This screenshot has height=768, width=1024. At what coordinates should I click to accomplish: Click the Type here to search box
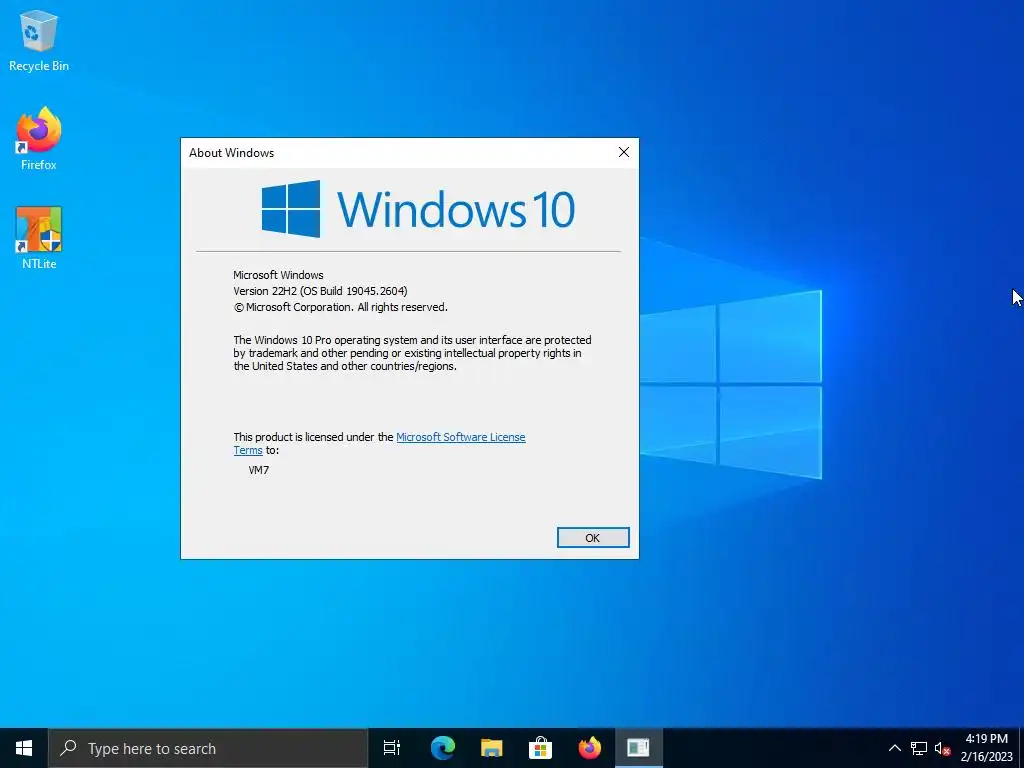point(208,748)
